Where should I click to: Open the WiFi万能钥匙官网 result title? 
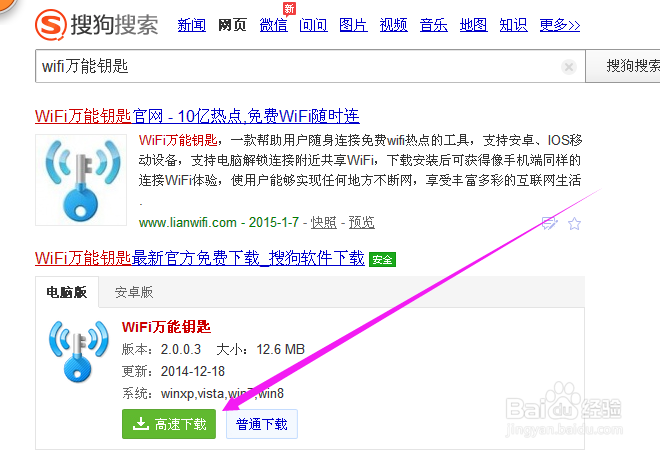click(x=197, y=116)
